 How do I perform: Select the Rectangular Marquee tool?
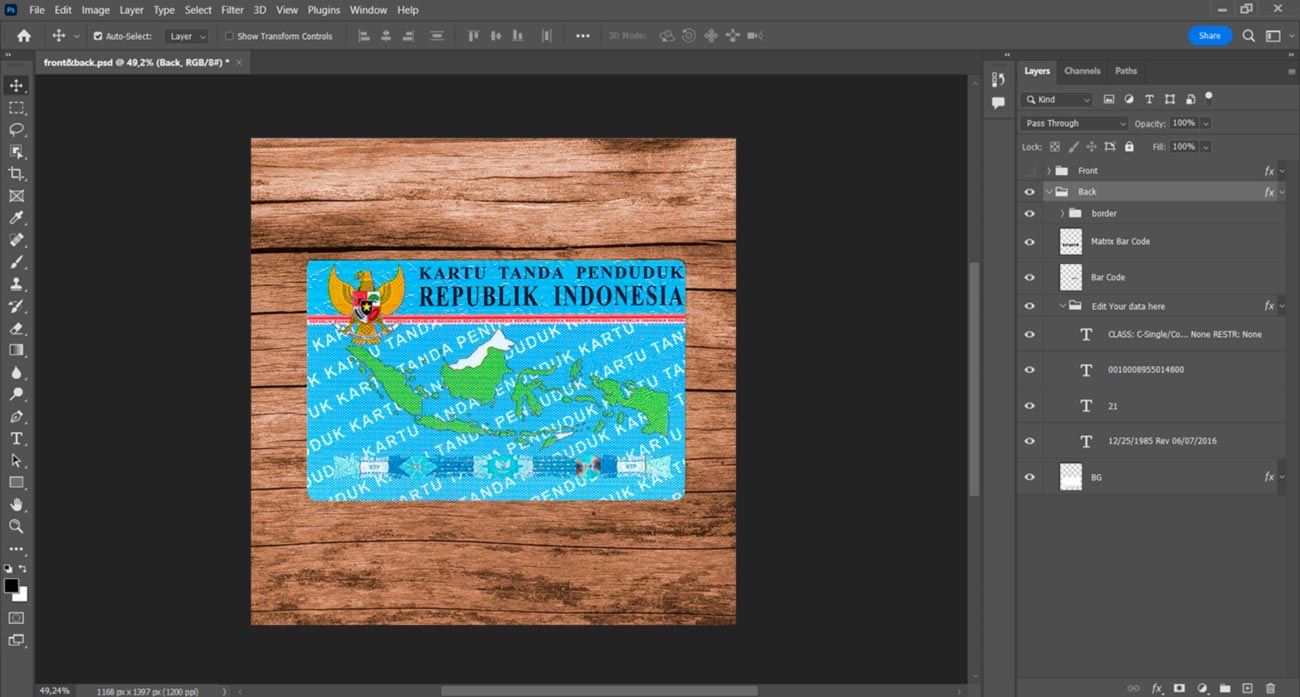coord(16,108)
